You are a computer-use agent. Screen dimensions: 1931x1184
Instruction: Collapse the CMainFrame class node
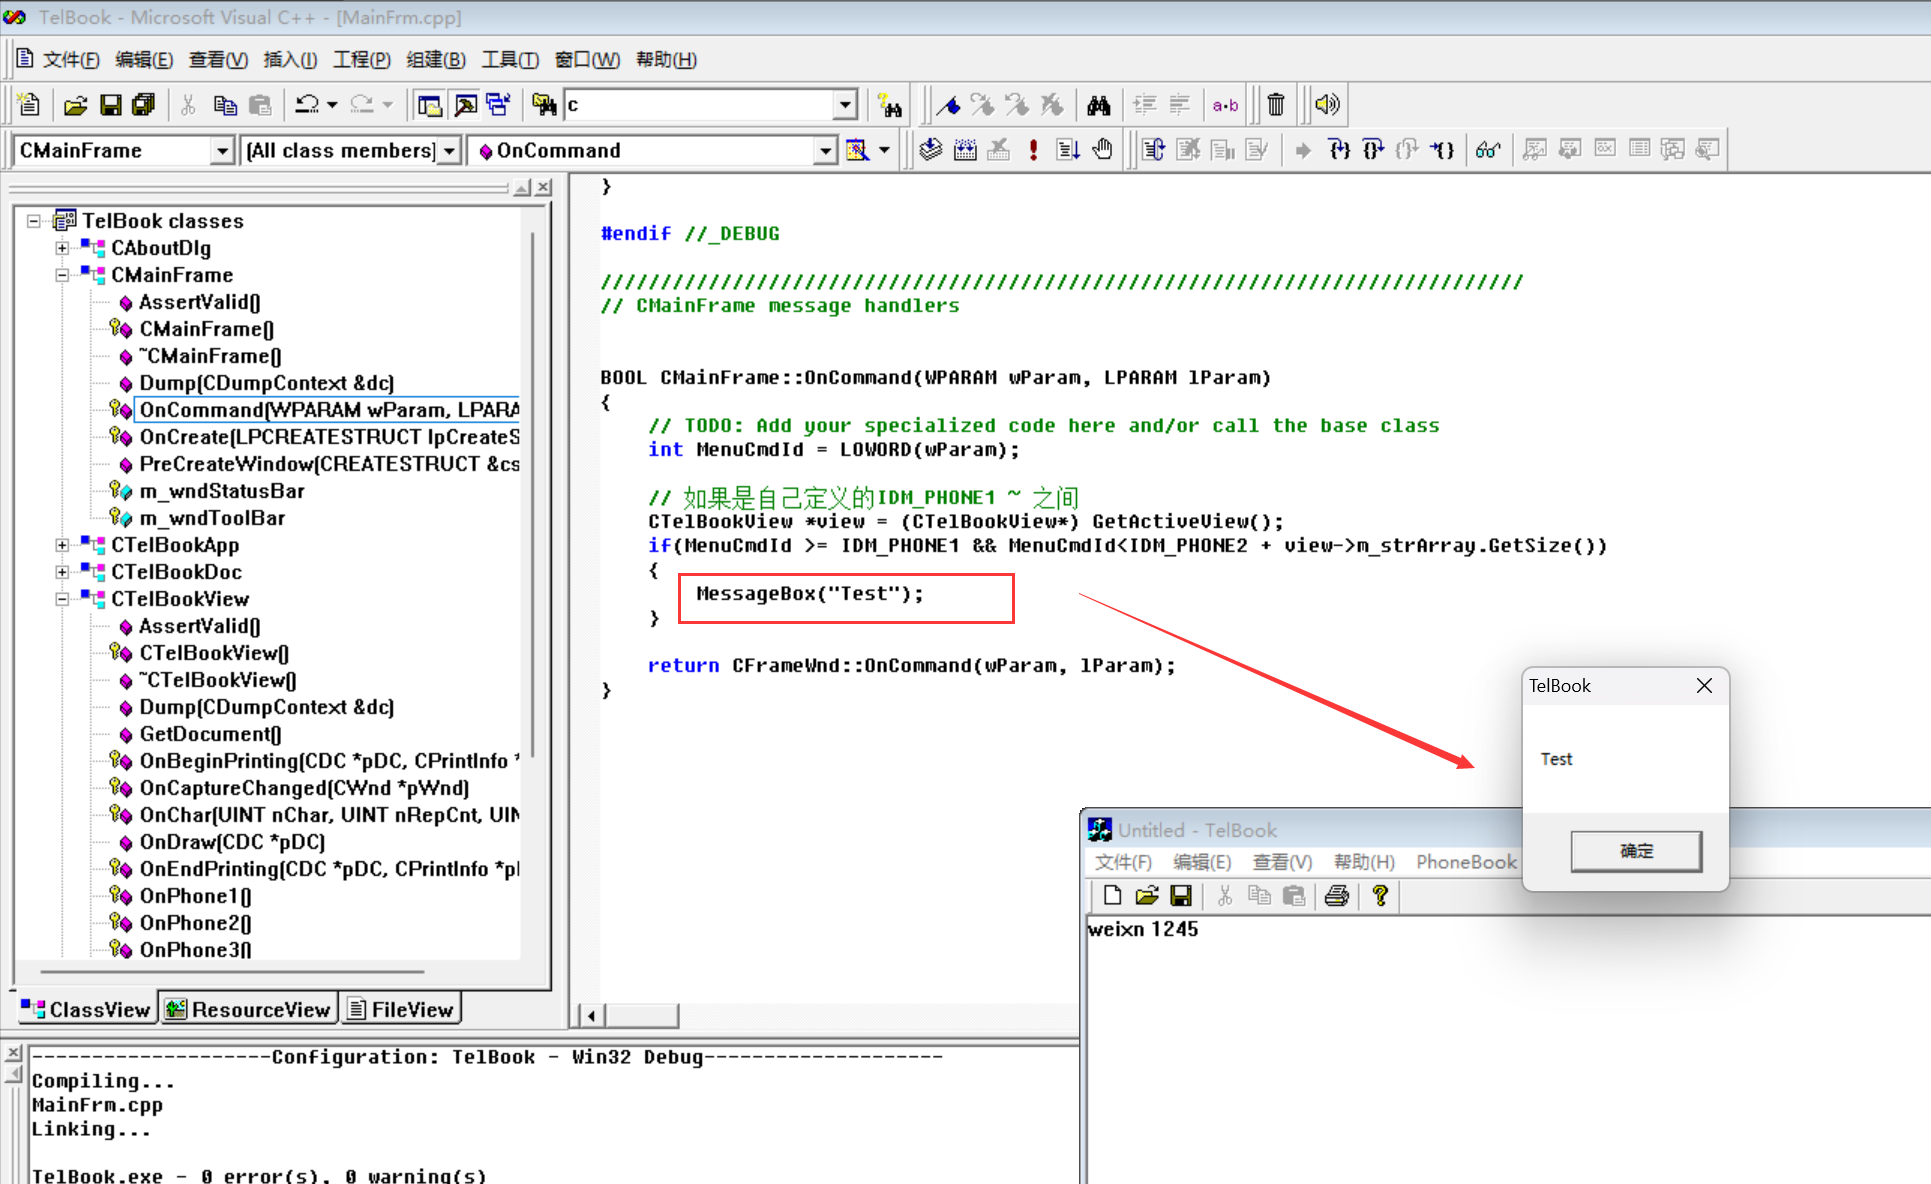[x=62, y=275]
